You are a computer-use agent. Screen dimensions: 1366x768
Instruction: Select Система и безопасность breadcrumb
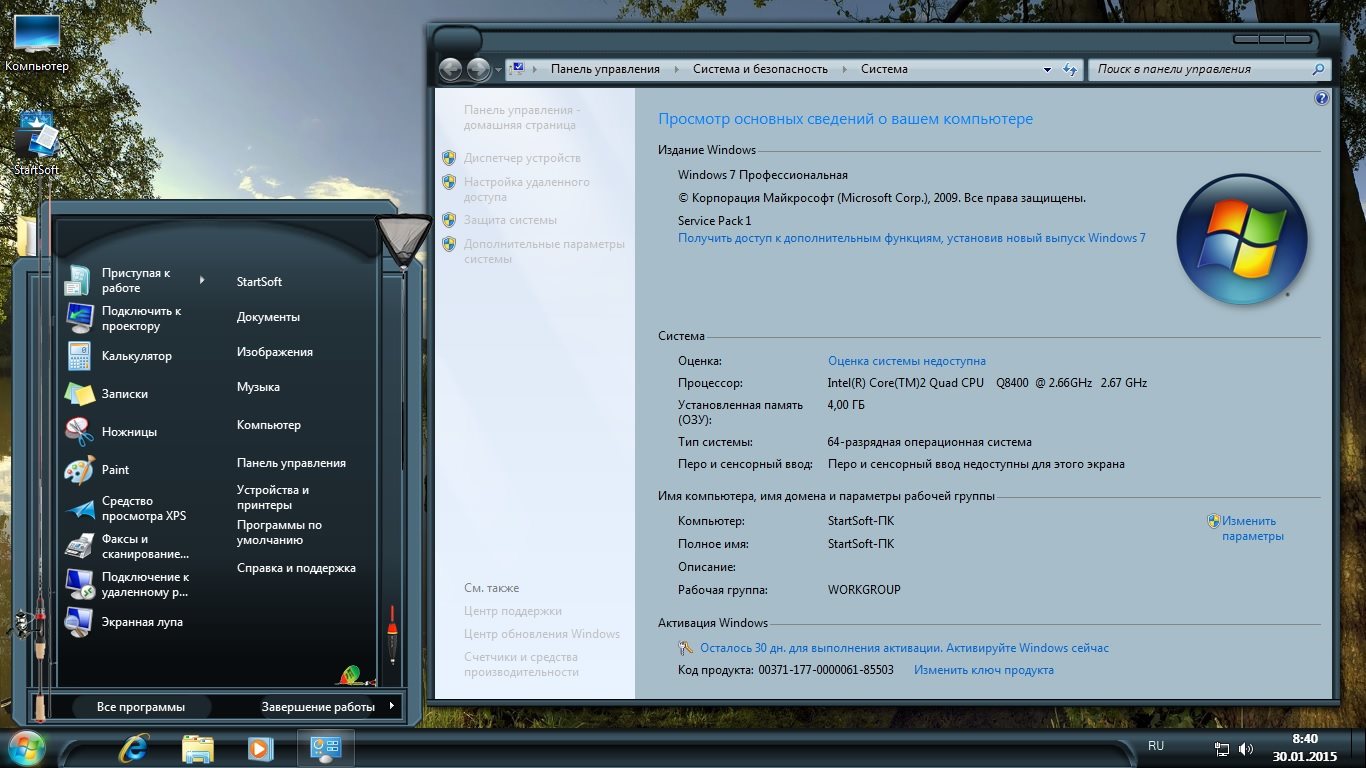point(760,69)
